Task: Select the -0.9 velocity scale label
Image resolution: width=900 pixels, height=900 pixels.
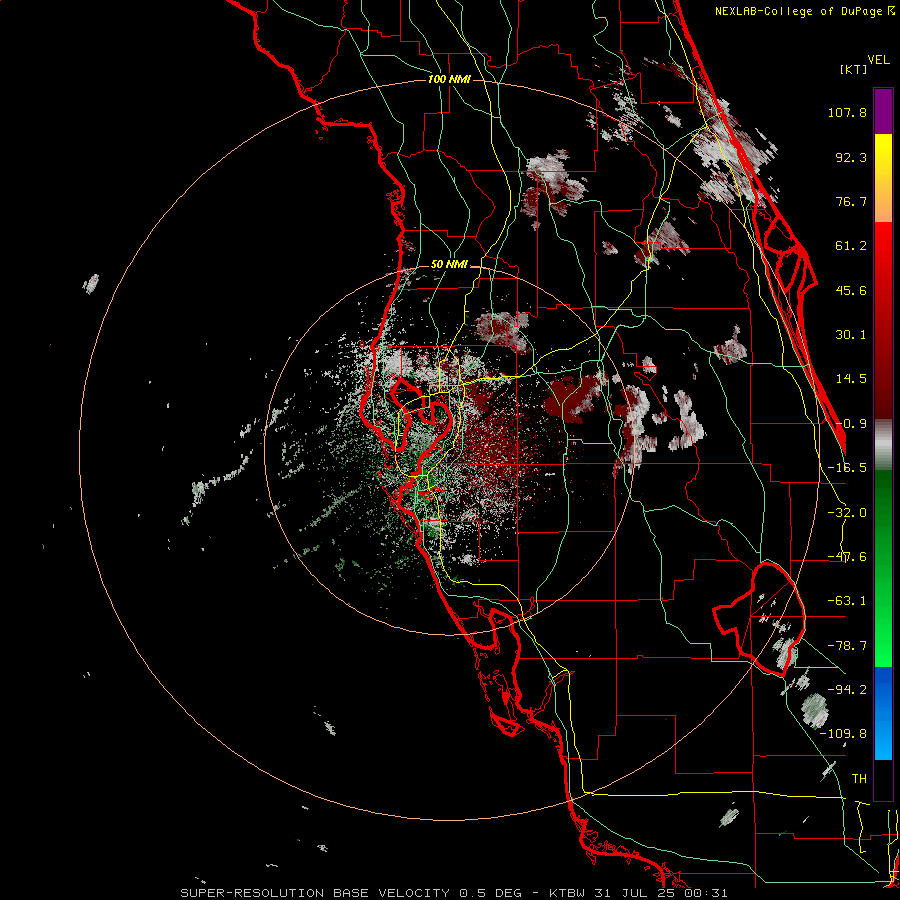Action: pos(851,424)
